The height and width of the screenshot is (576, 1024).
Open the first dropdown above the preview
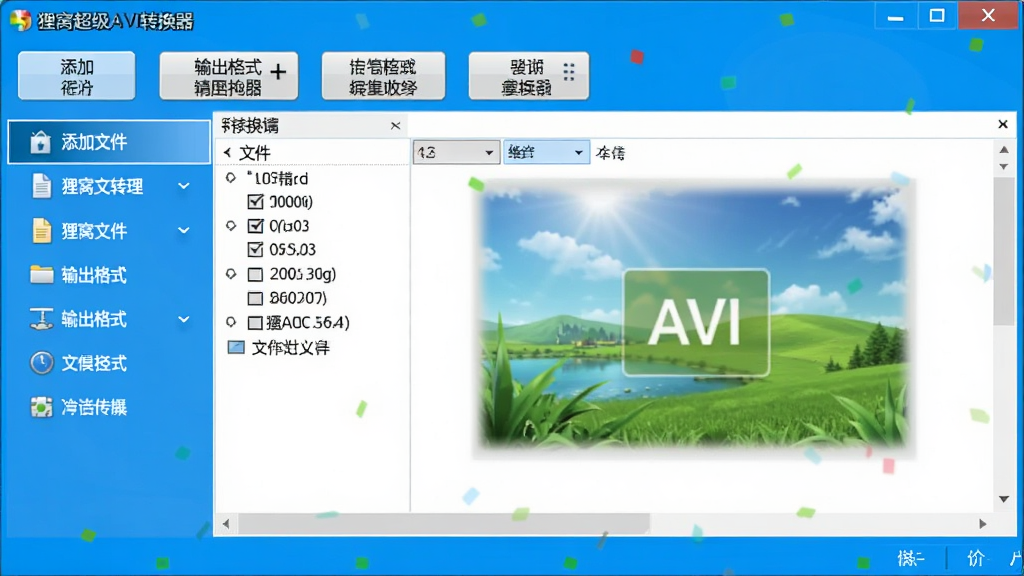coord(456,152)
